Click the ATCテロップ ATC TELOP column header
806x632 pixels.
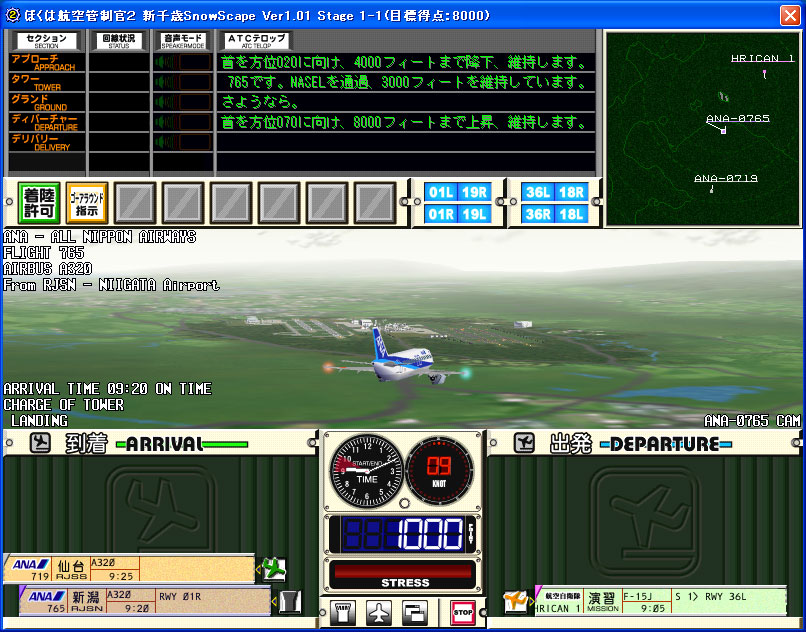pos(256,41)
